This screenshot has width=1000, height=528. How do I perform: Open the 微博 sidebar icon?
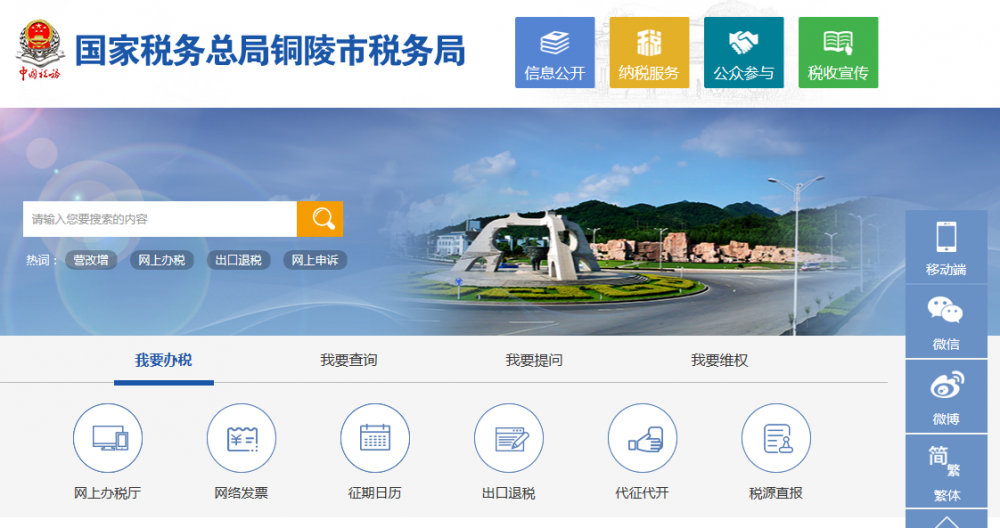point(946,395)
